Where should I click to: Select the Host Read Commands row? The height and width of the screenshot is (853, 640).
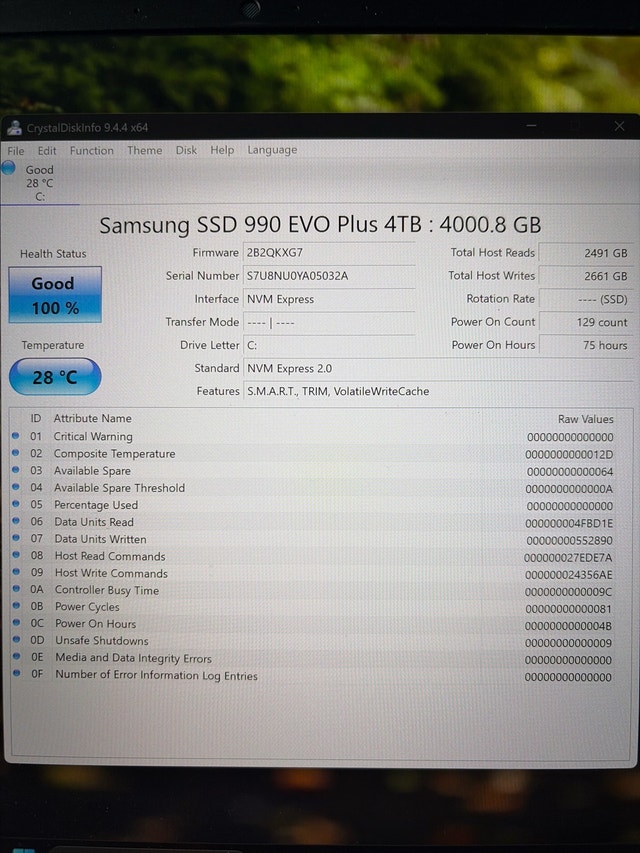pyautogui.click(x=314, y=557)
